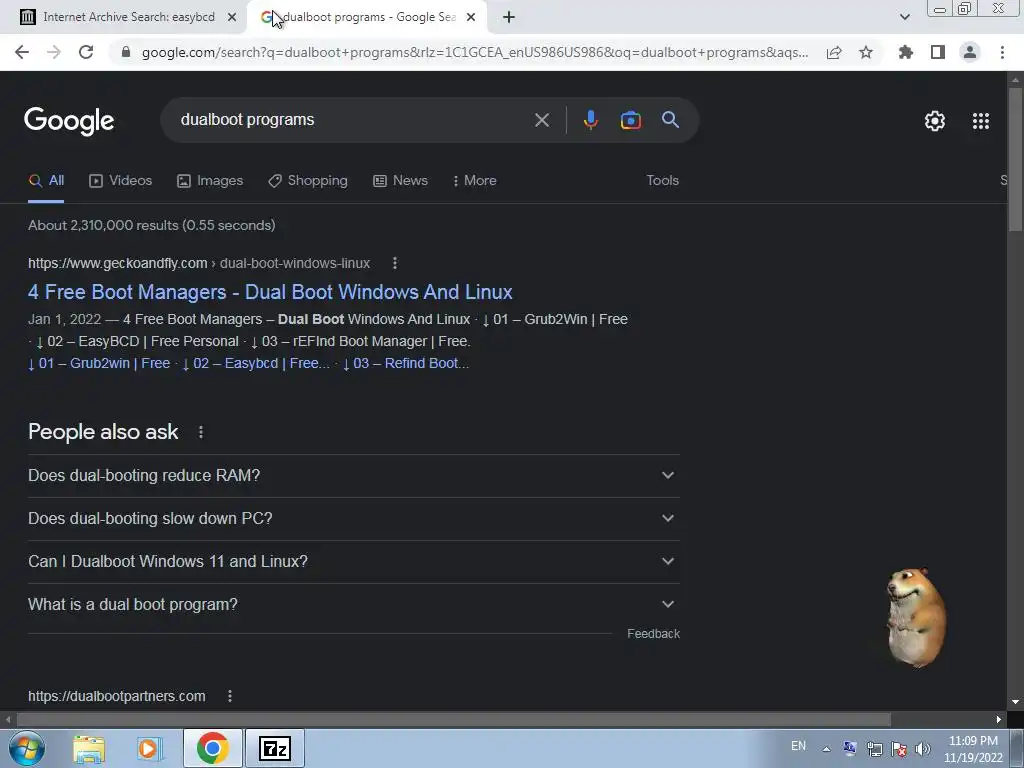Click the Chrome taskbar icon
The width and height of the screenshot is (1024, 768).
coord(212,748)
